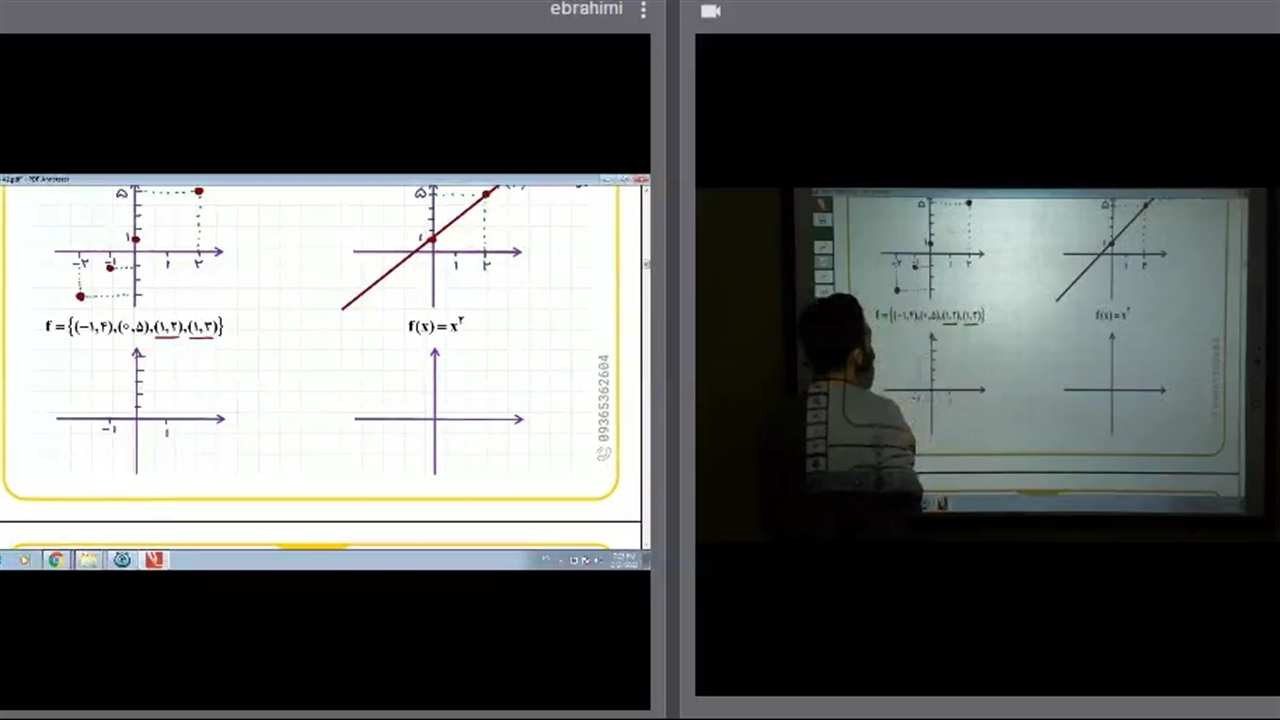The image size is (1280, 720).
Task: Click the presenter name ebrahimi
Action: tap(586, 9)
